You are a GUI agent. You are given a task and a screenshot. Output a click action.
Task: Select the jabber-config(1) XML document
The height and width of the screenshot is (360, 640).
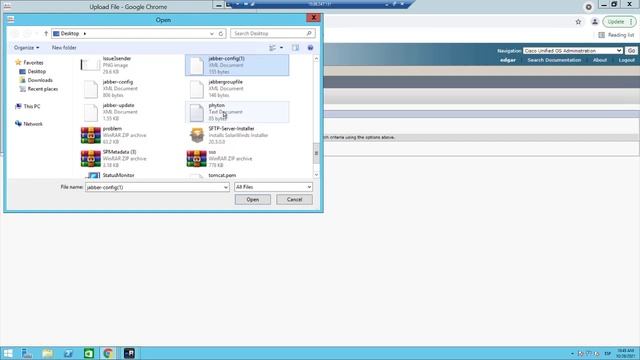237,65
